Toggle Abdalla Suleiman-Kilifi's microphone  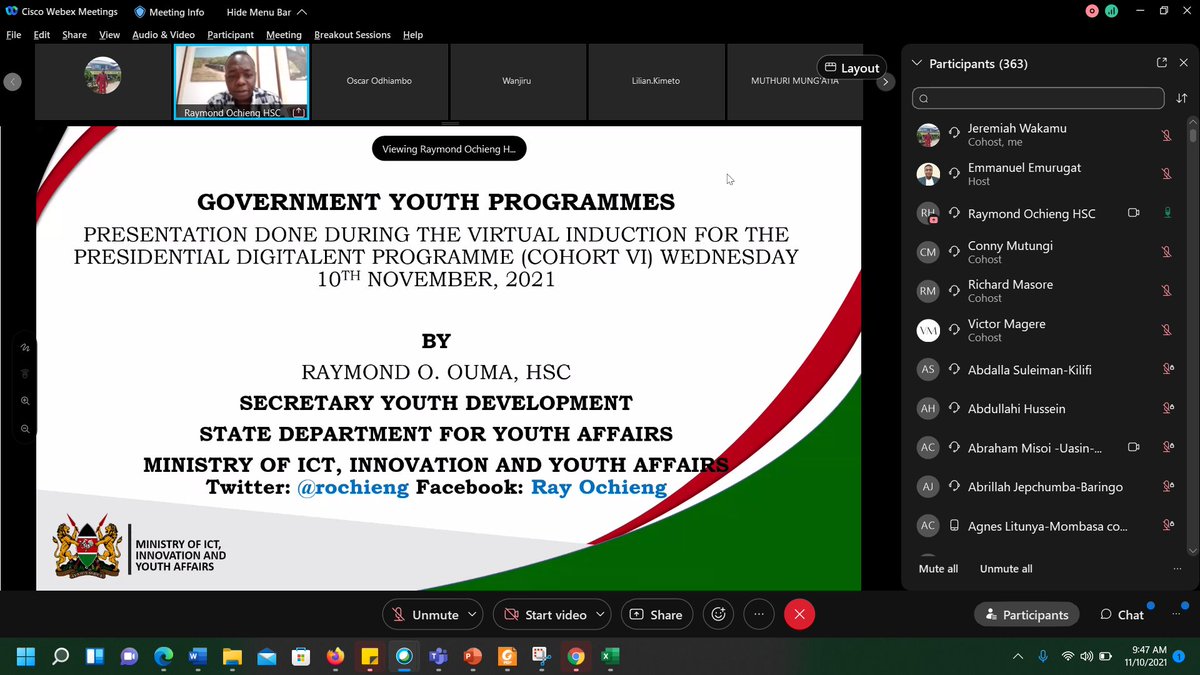1166,369
